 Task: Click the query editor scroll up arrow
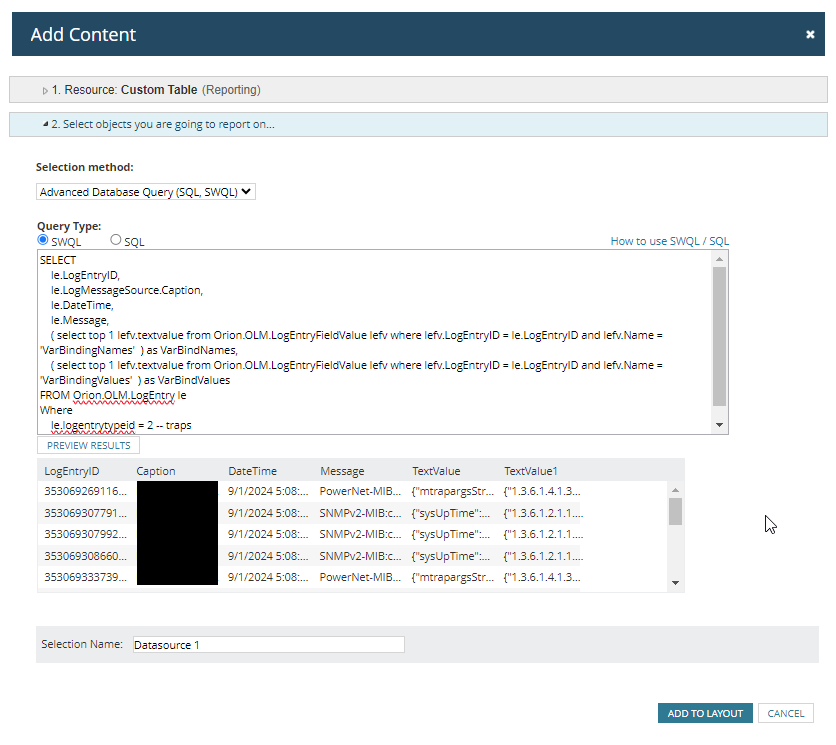click(719, 259)
